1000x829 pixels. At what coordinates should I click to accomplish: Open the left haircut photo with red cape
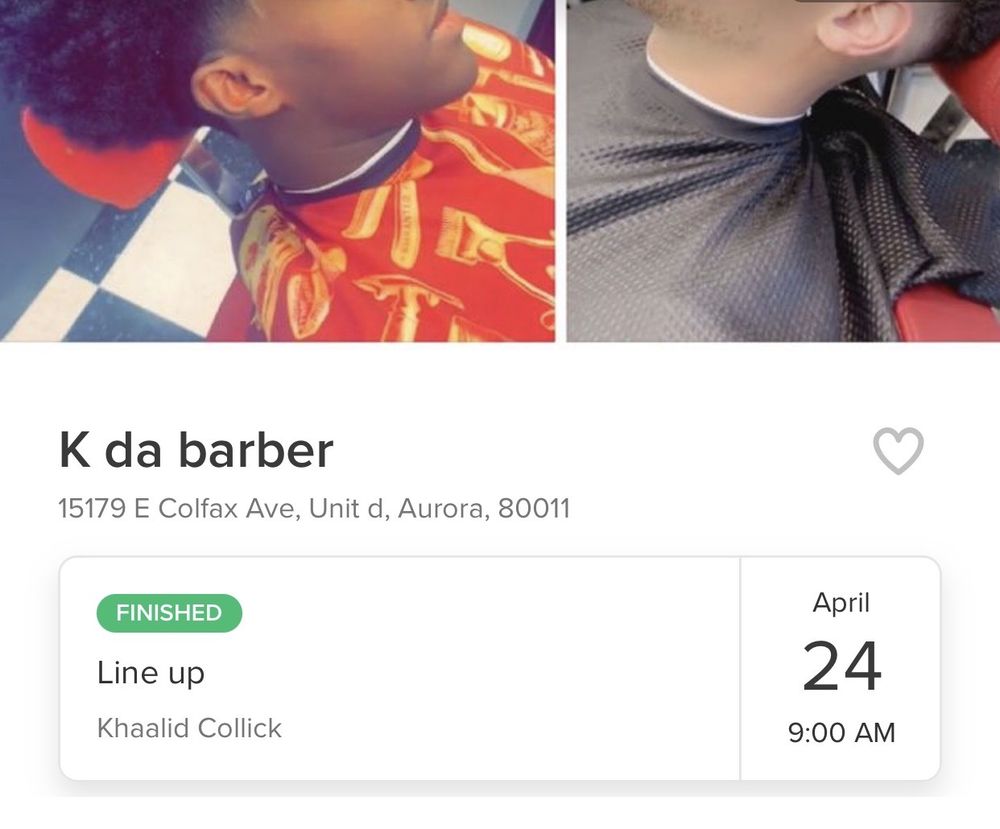[277, 171]
